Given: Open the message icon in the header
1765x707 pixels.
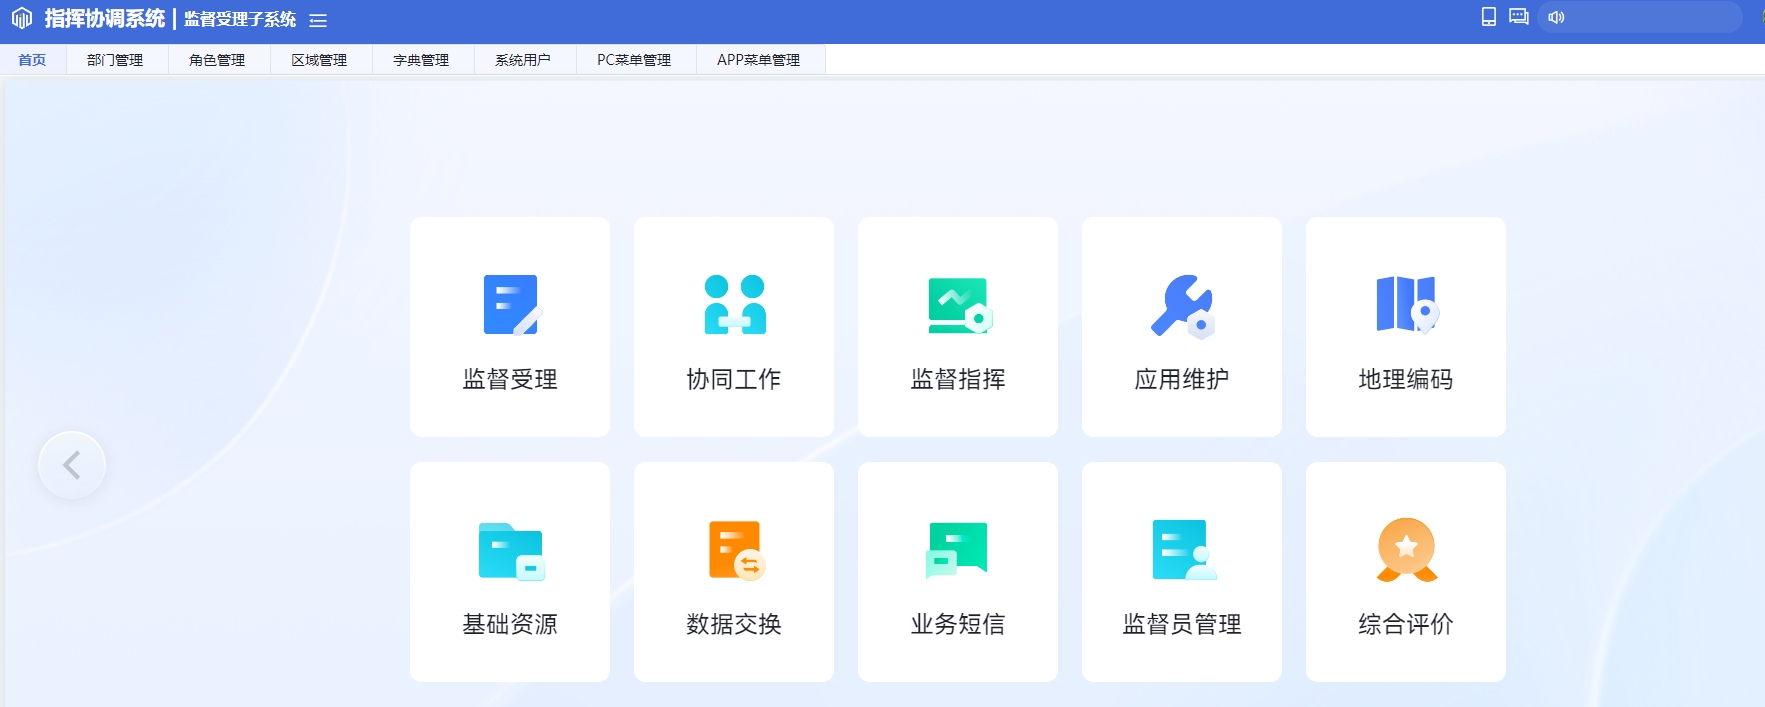Looking at the screenshot, I should (x=1518, y=17).
